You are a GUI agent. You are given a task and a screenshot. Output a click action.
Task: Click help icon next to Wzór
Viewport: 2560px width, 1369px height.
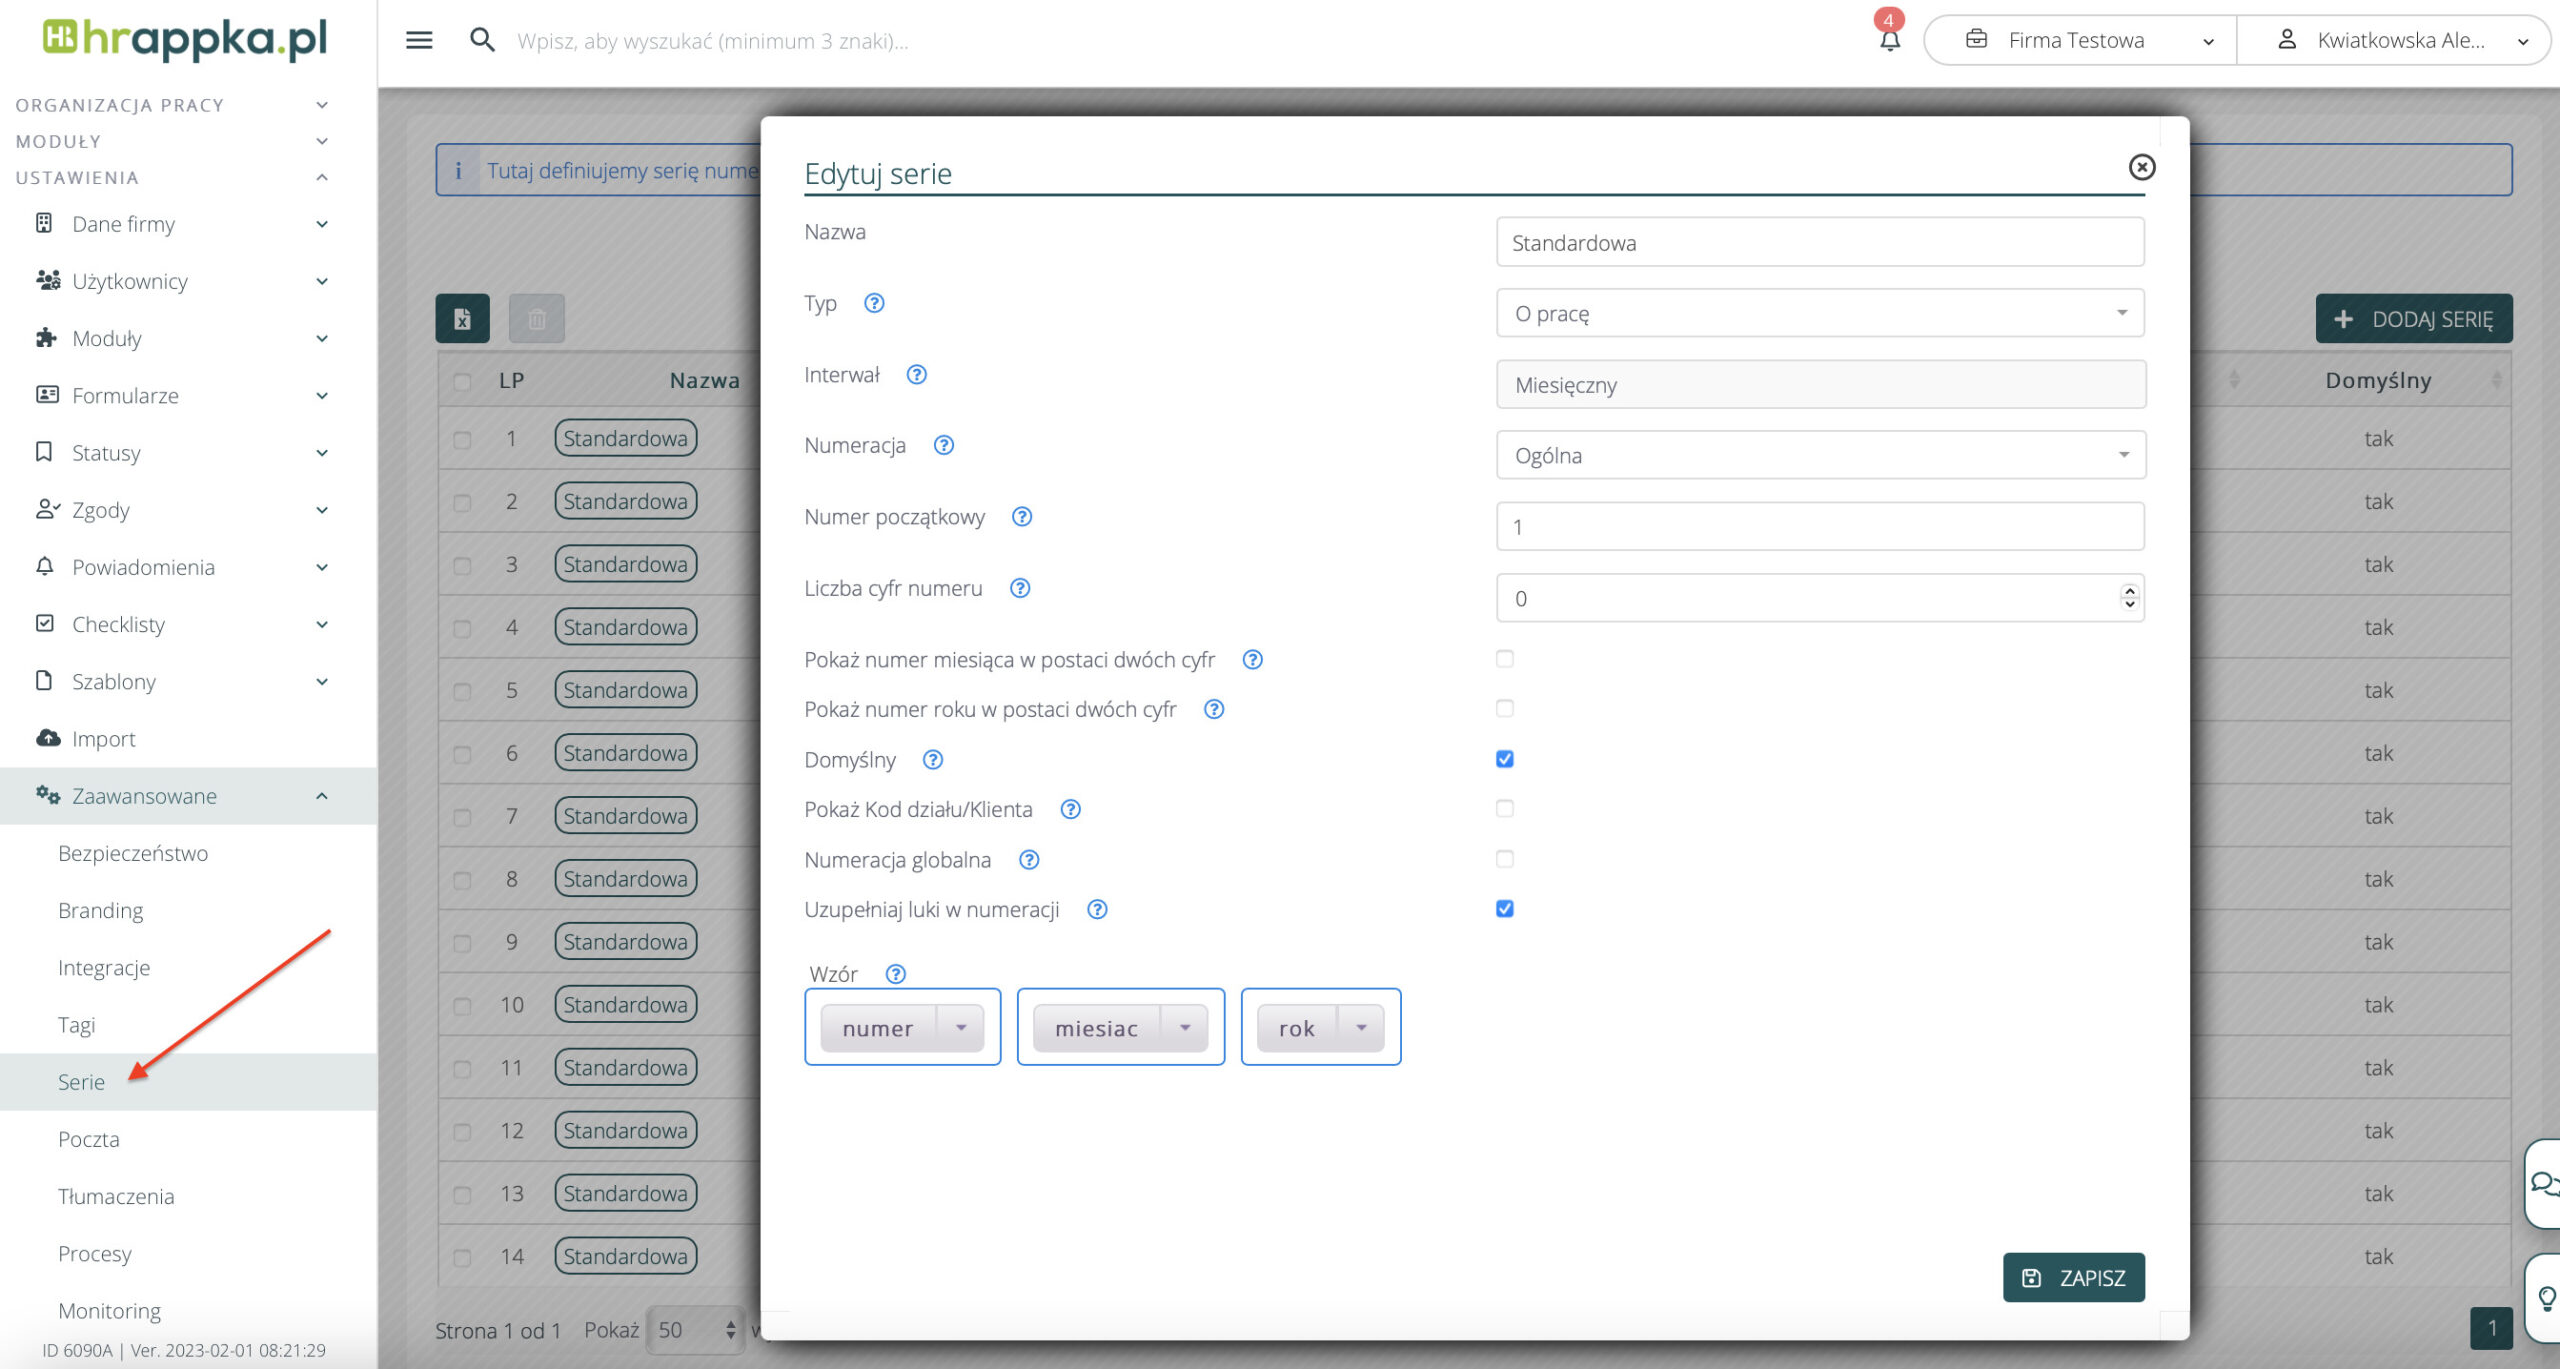pyautogui.click(x=896, y=974)
